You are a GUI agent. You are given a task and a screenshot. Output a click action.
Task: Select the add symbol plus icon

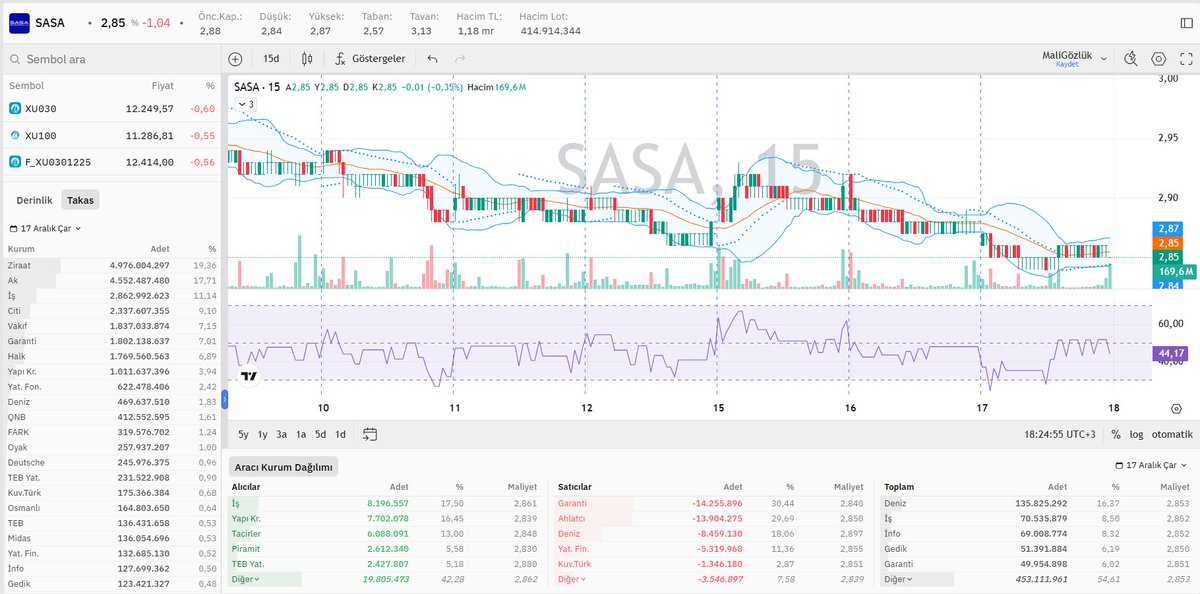(235, 58)
